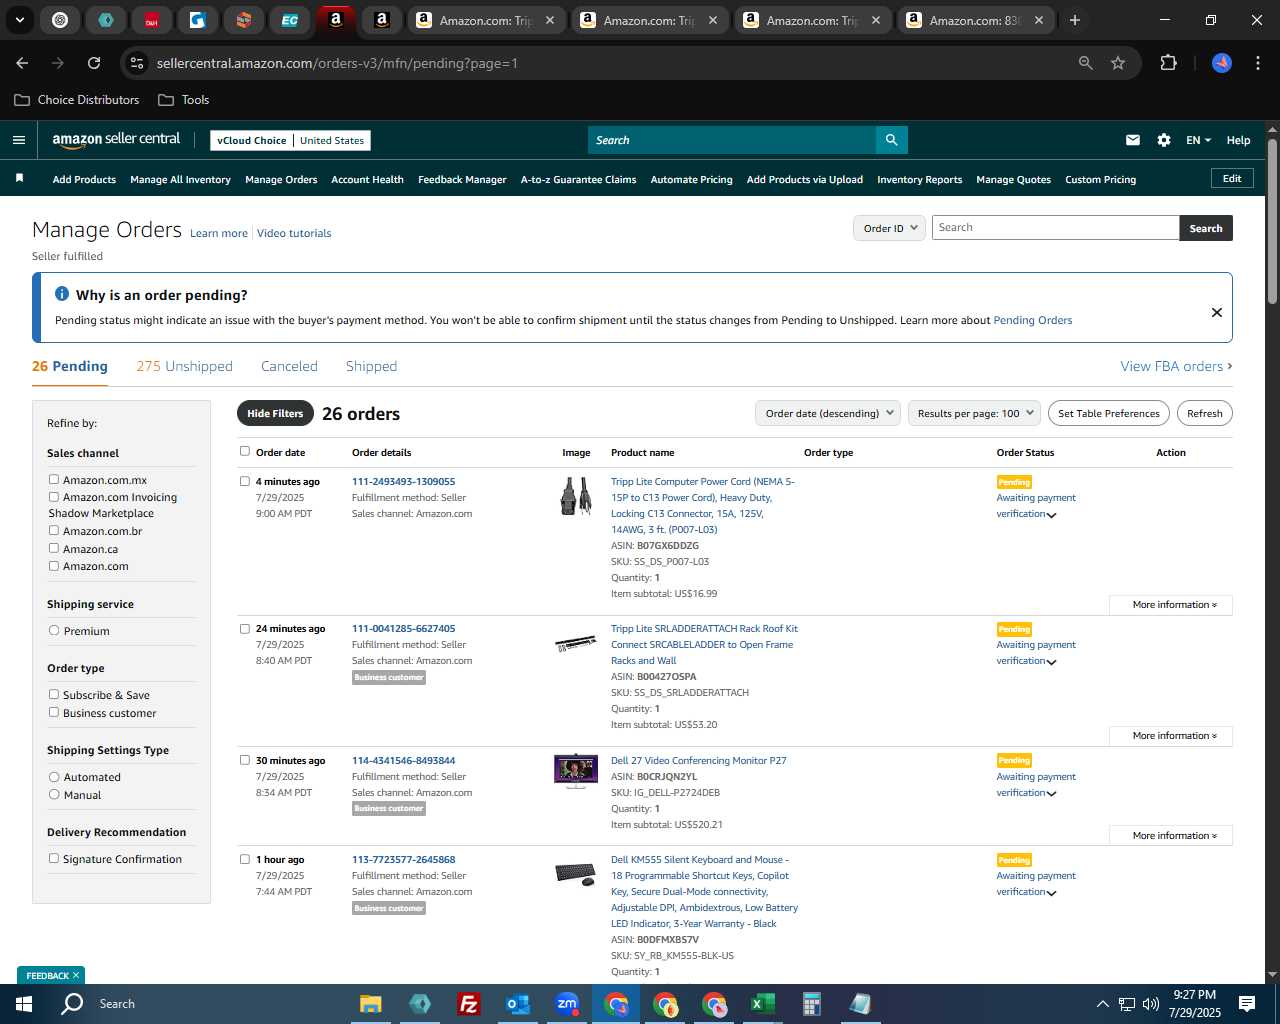Check the Signature Confirmation filter
This screenshot has width=1280, height=1024.
pyautogui.click(x=54, y=858)
